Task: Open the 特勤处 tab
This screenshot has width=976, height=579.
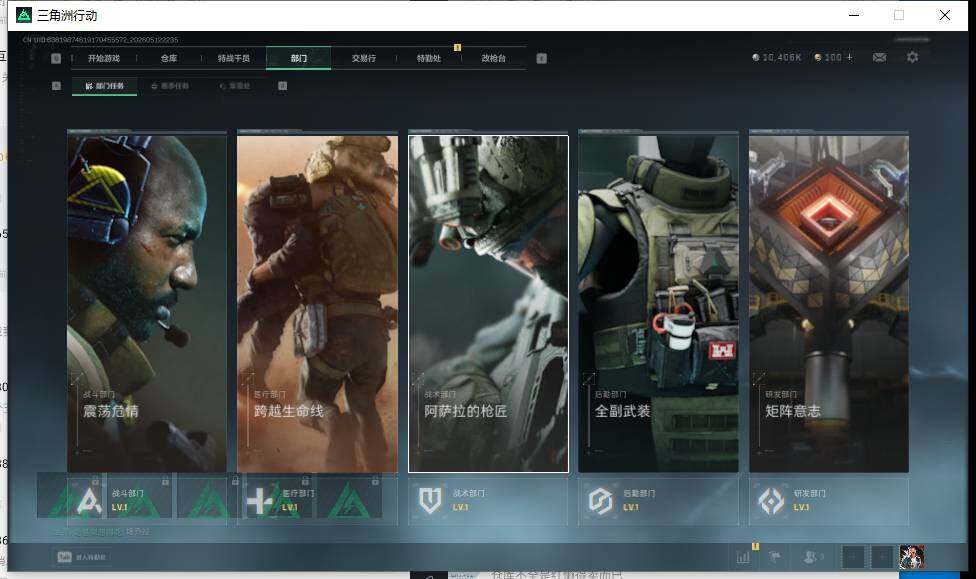Action: tap(429, 58)
